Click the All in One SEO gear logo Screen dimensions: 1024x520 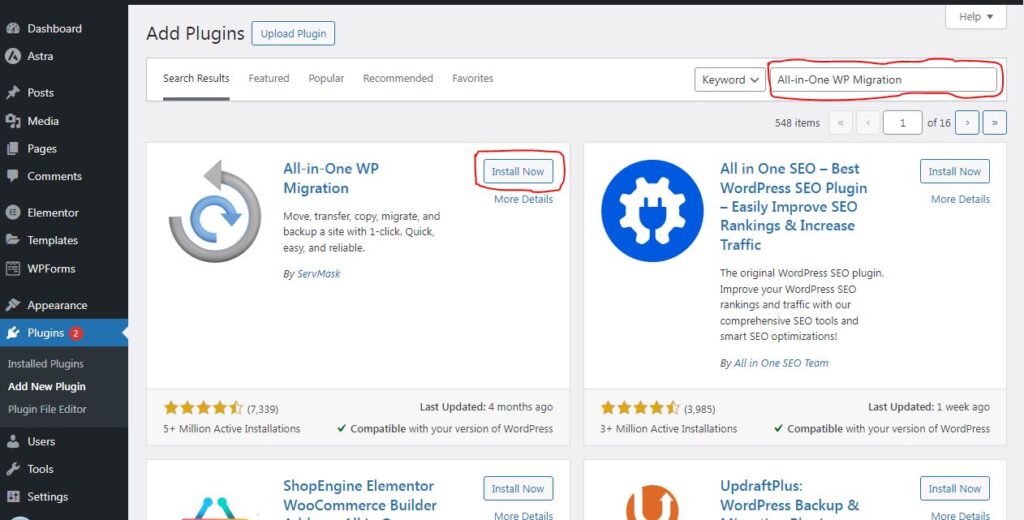[x=652, y=211]
